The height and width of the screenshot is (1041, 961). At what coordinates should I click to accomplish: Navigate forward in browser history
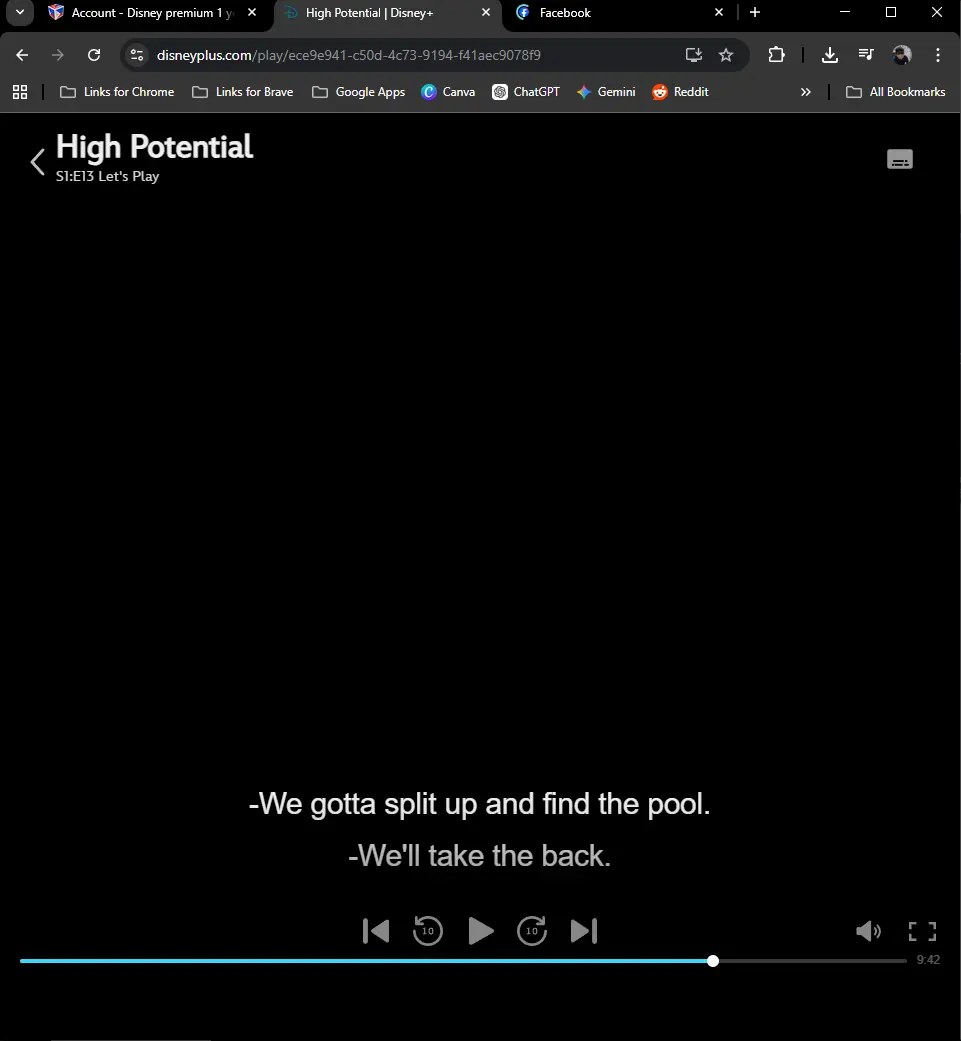[x=58, y=55]
